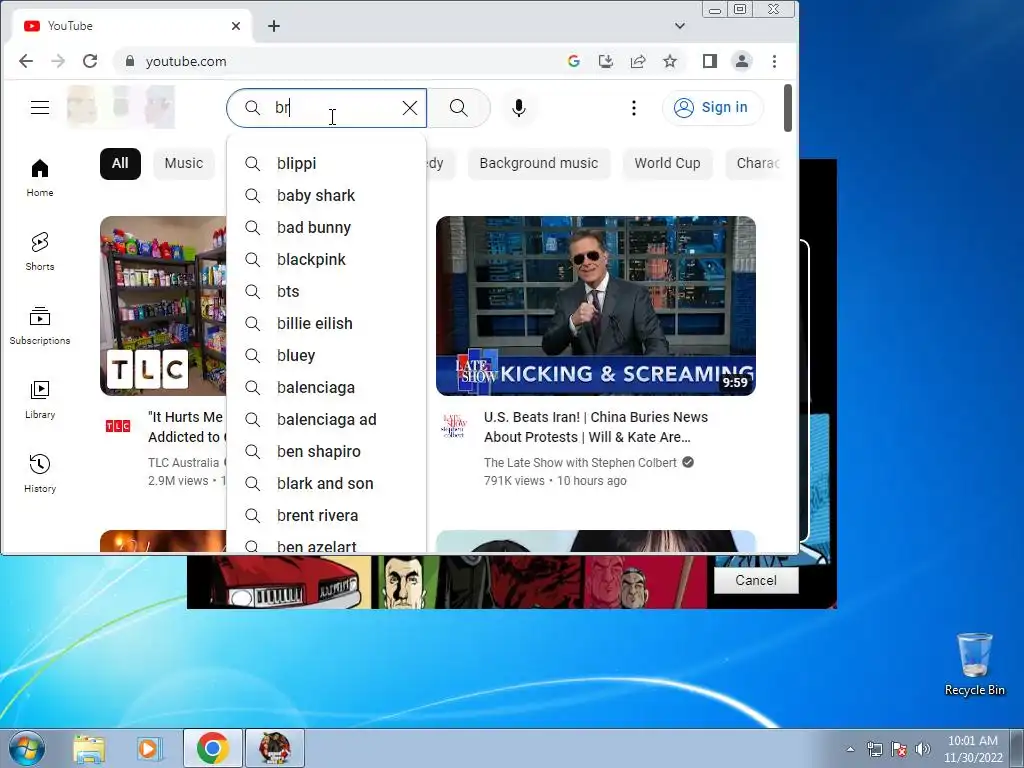Viewport: 1024px width, 768px height.
Task: Click the install app icon in address bar
Action: click(605, 61)
